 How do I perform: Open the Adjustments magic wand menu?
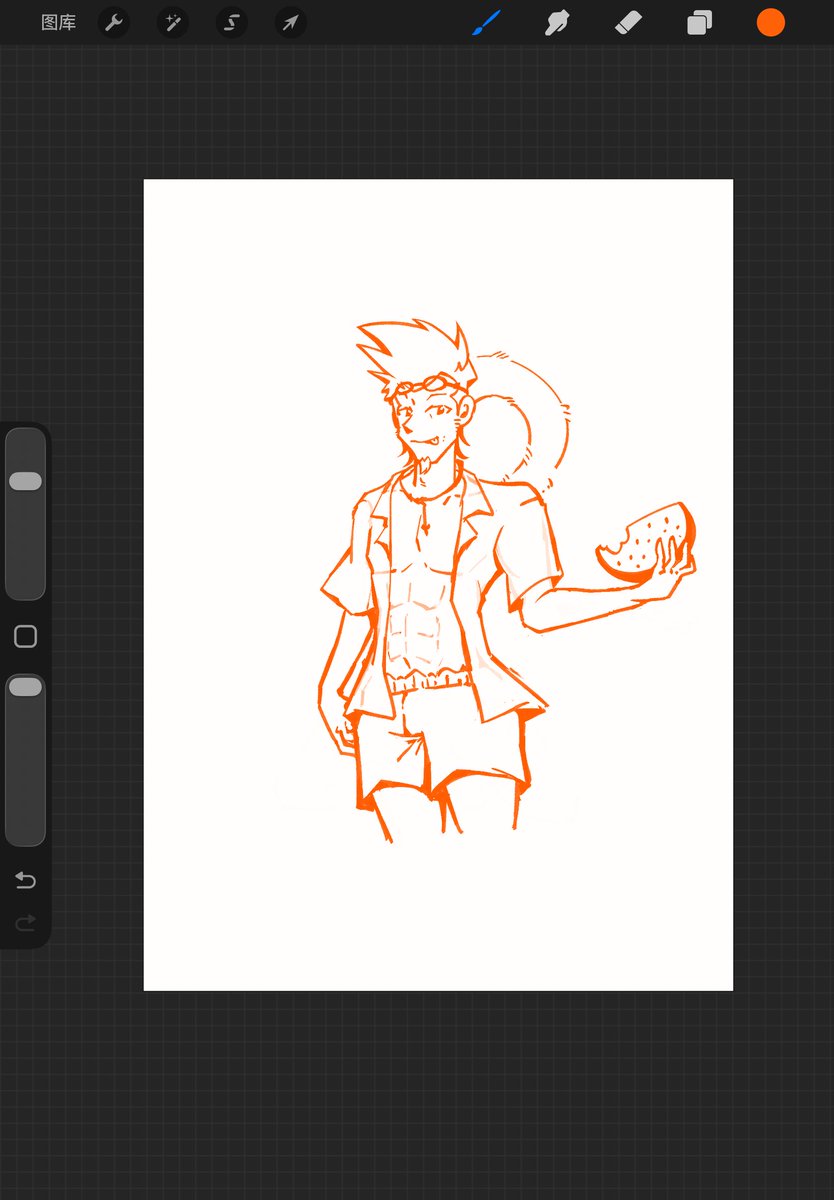pyautogui.click(x=173, y=22)
